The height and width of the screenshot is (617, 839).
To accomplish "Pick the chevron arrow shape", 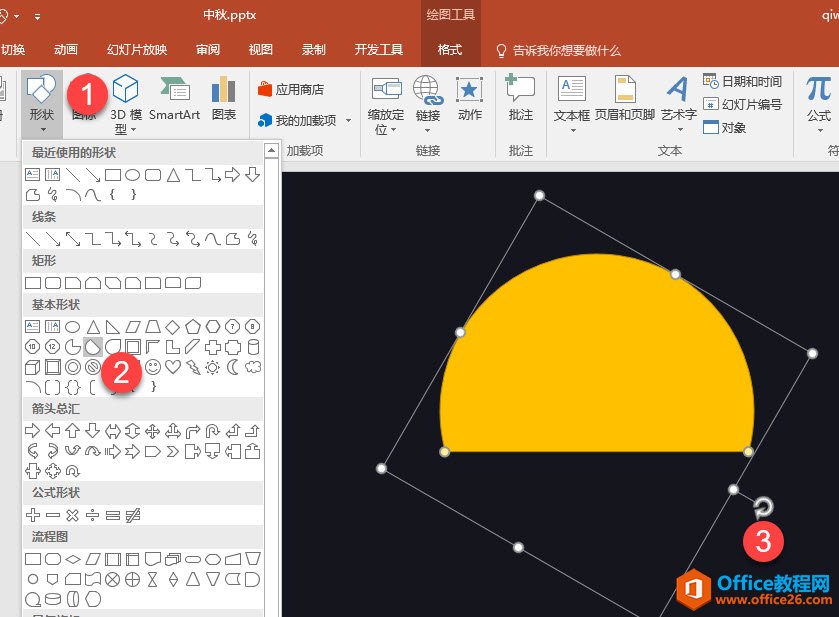I will pos(172,452).
